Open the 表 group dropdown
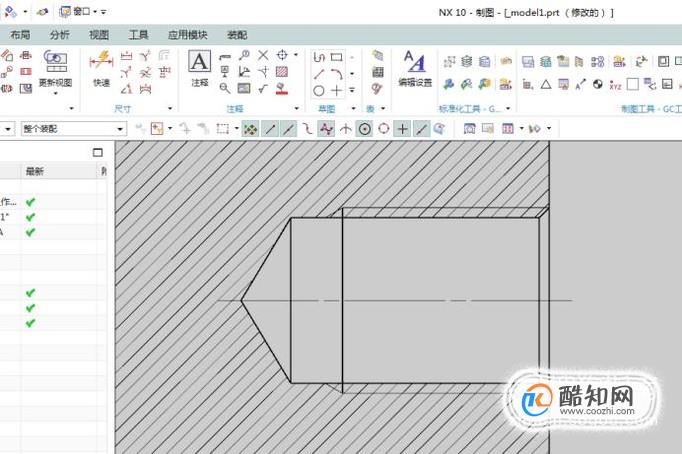This screenshot has height=454, width=682. [x=383, y=108]
